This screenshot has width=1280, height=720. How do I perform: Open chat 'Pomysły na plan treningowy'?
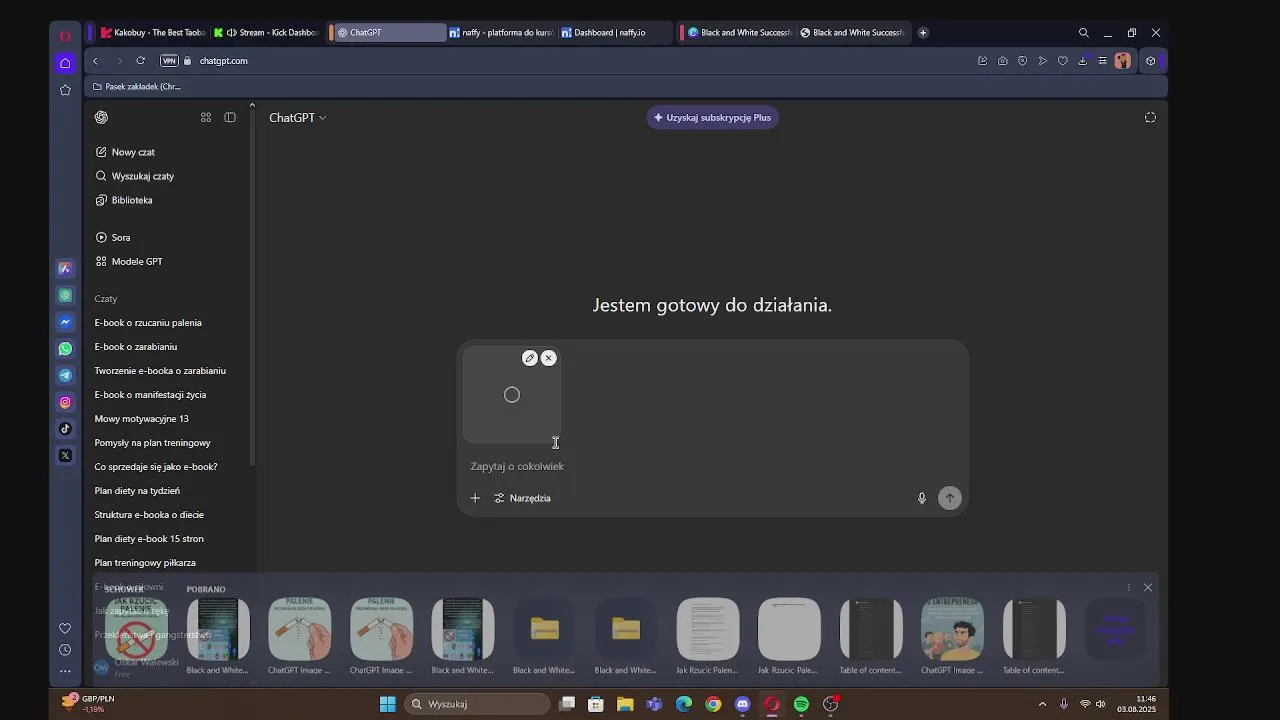[152, 443]
